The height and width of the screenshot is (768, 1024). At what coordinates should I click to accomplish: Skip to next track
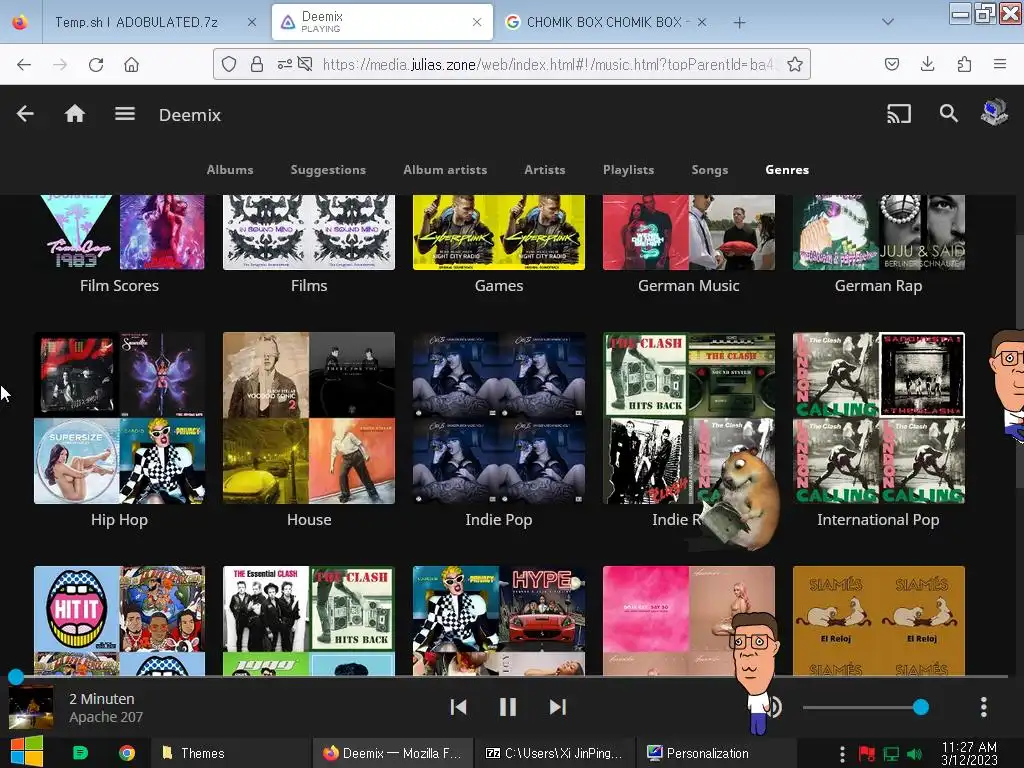pos(557,707)
